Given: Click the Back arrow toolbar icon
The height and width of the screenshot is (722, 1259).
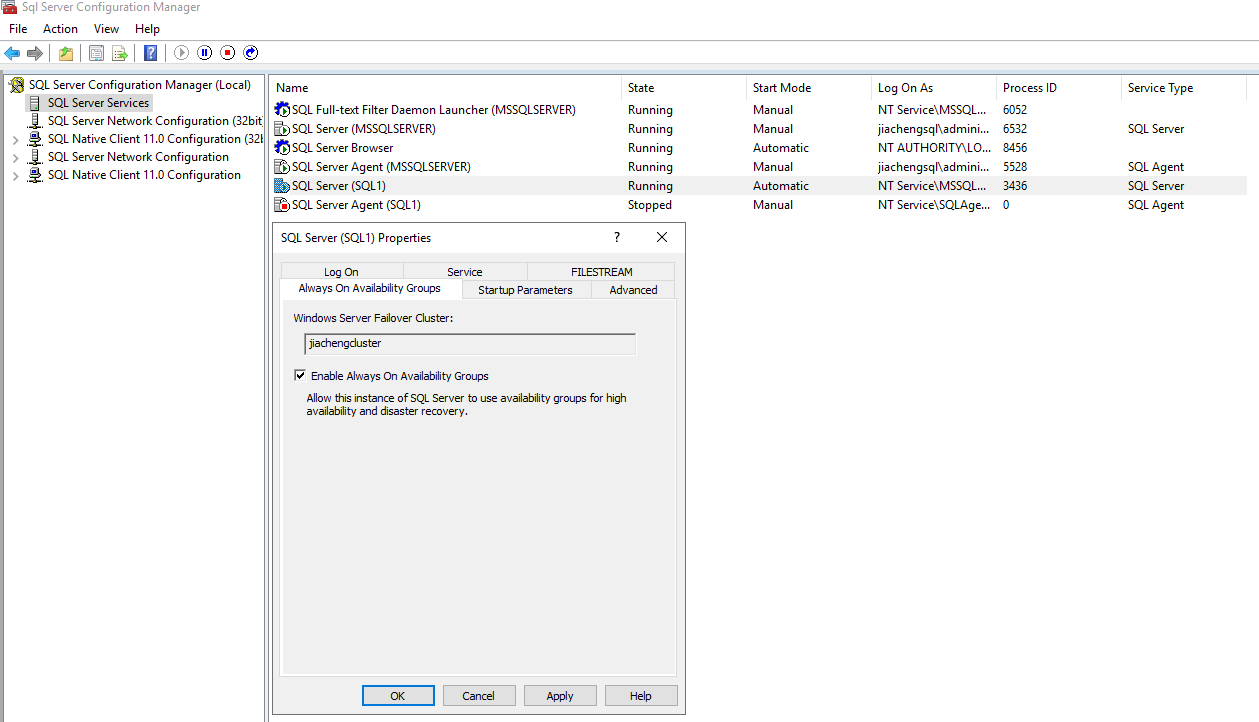Looking at the screenshot, I should coord(12,53).
